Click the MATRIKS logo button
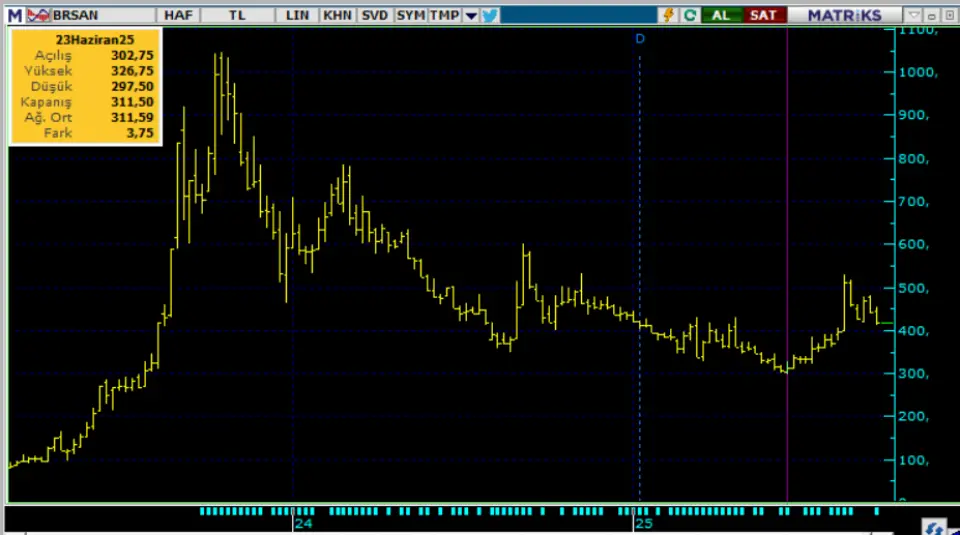Image resolution: width=960 pixels, height=535 pixels. point(844,15)
